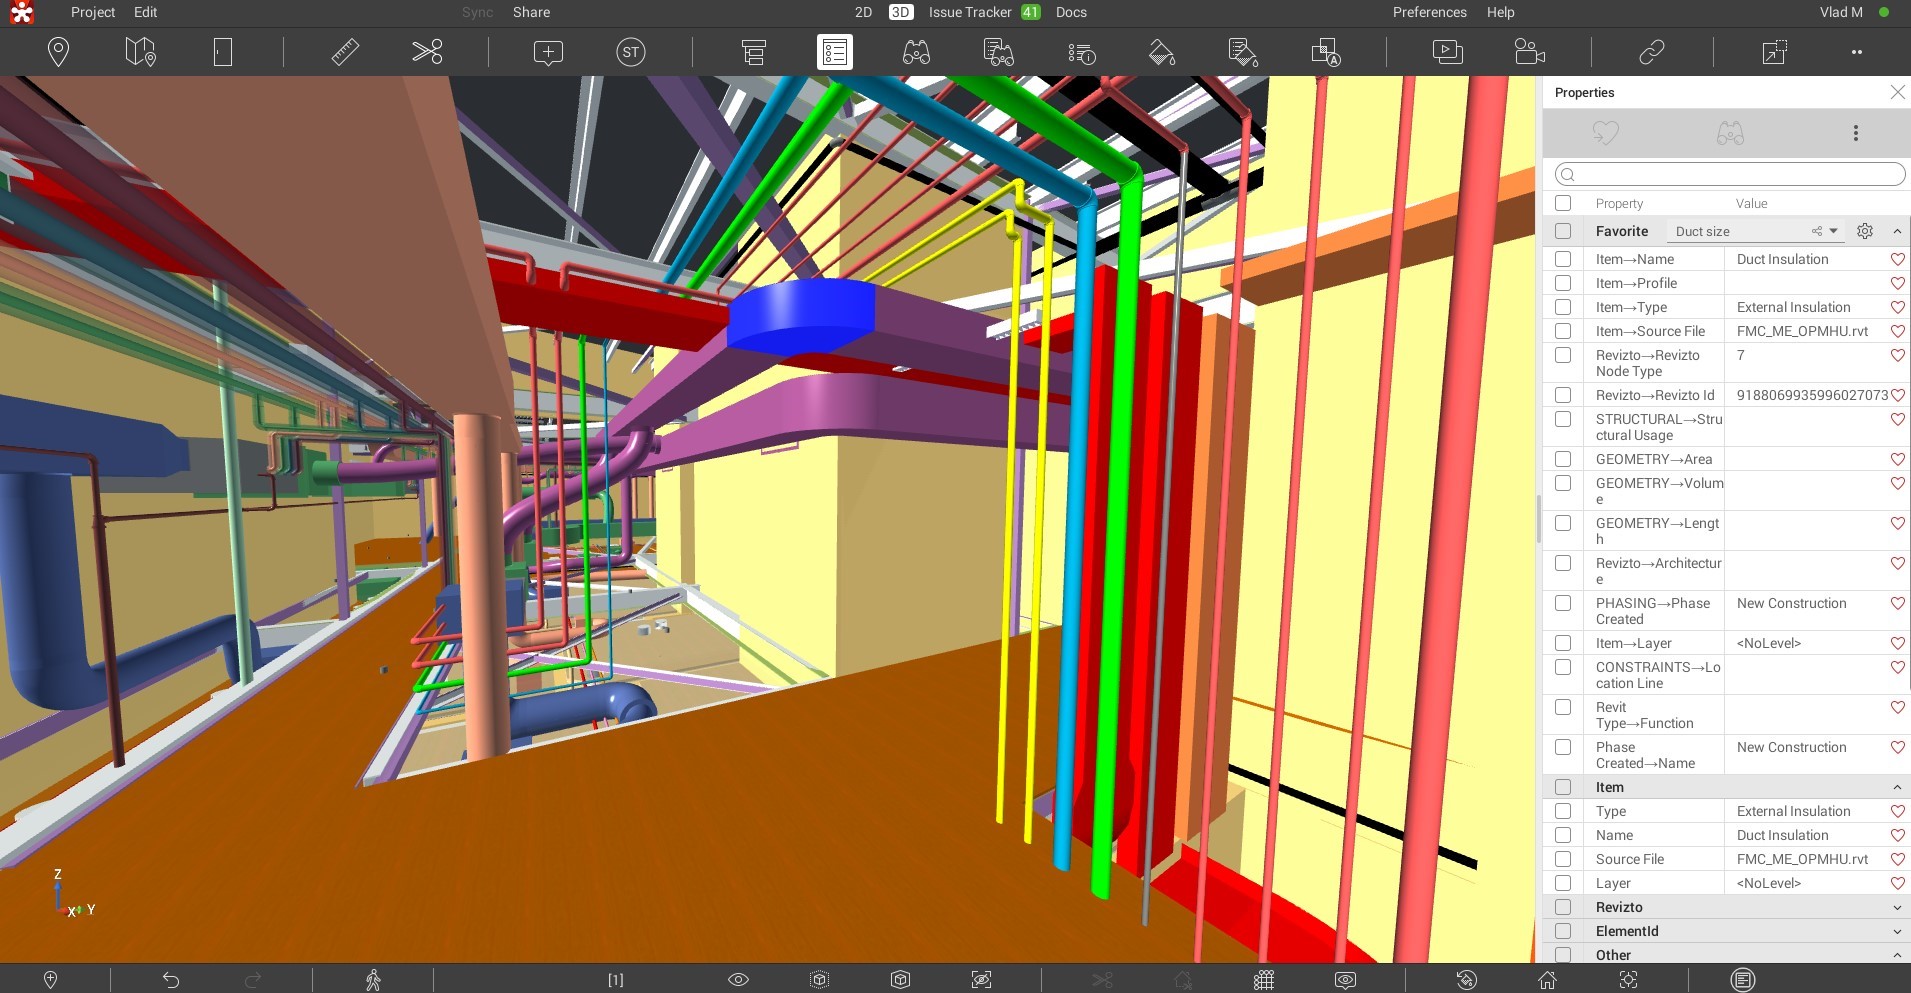Click the link sharing icon in the toolbar
The height and width of the screenshot is (993, 1911).
(1650, 51)
